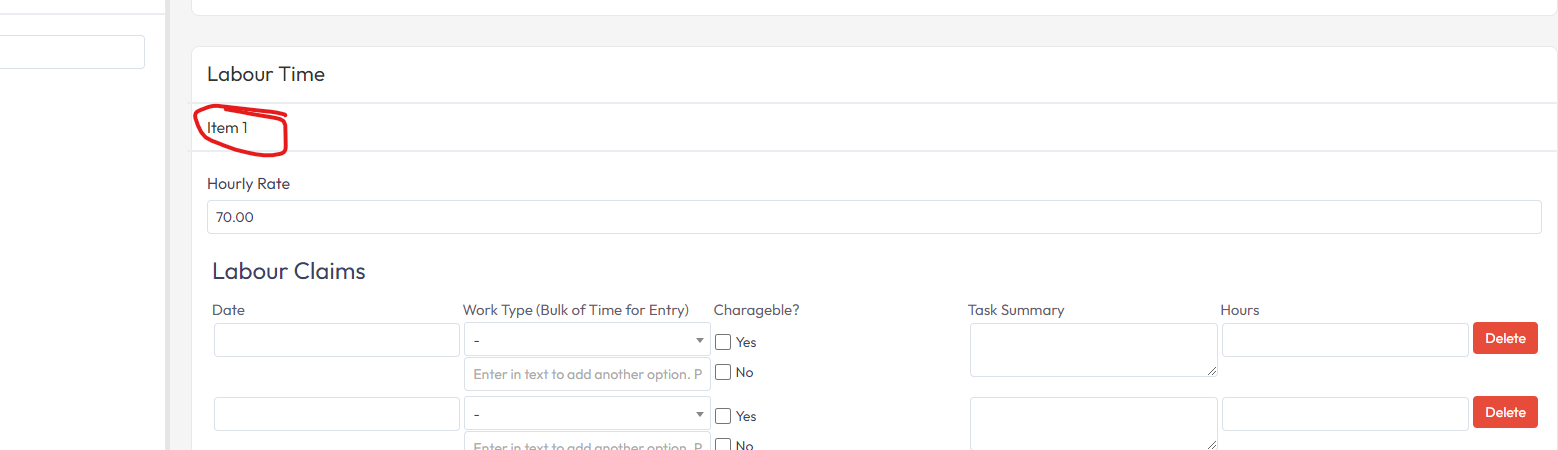The height and width of the screenshot is (450, 1558).
Task: Focus the first row Hours field
Action: pos(1344,340)
